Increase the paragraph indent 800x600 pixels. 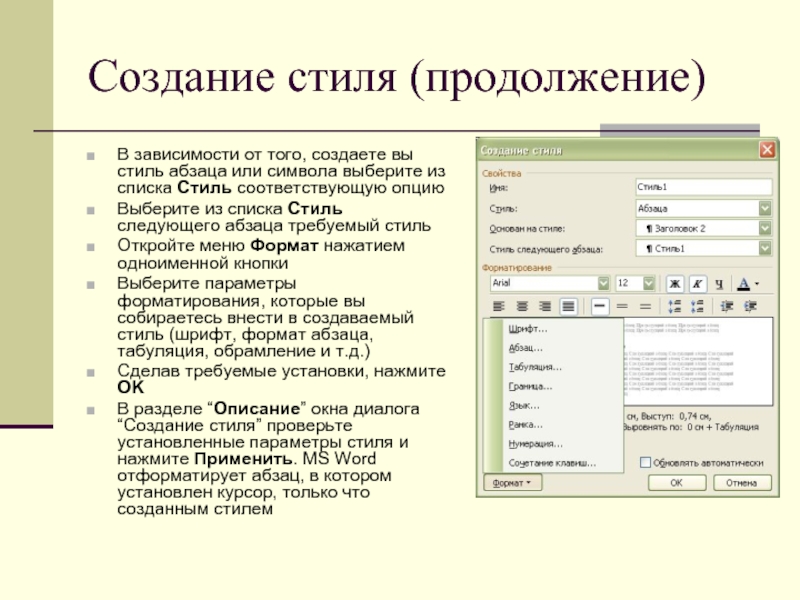750,306
